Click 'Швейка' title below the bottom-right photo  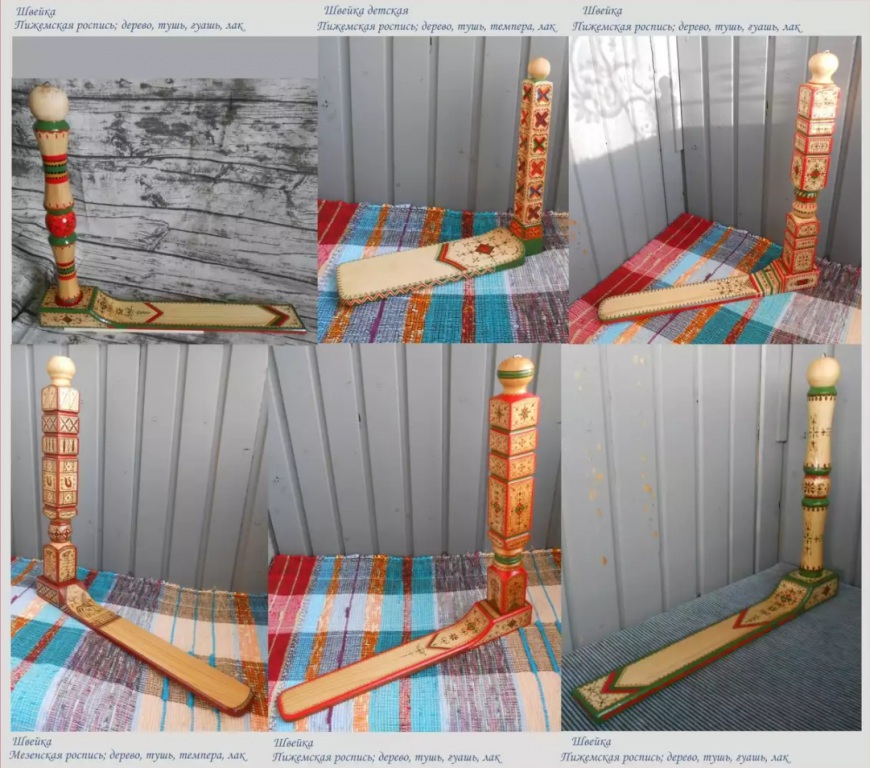pyautogui.click(x=591, y=741)
